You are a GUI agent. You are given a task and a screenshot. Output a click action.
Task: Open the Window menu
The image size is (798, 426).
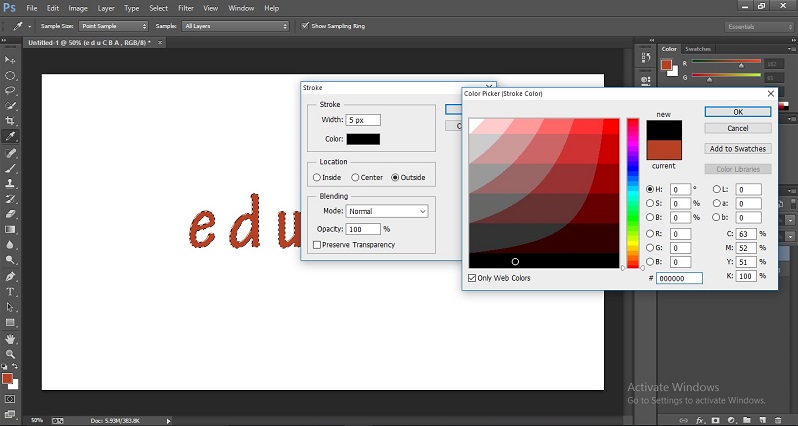tap(241, 8)
